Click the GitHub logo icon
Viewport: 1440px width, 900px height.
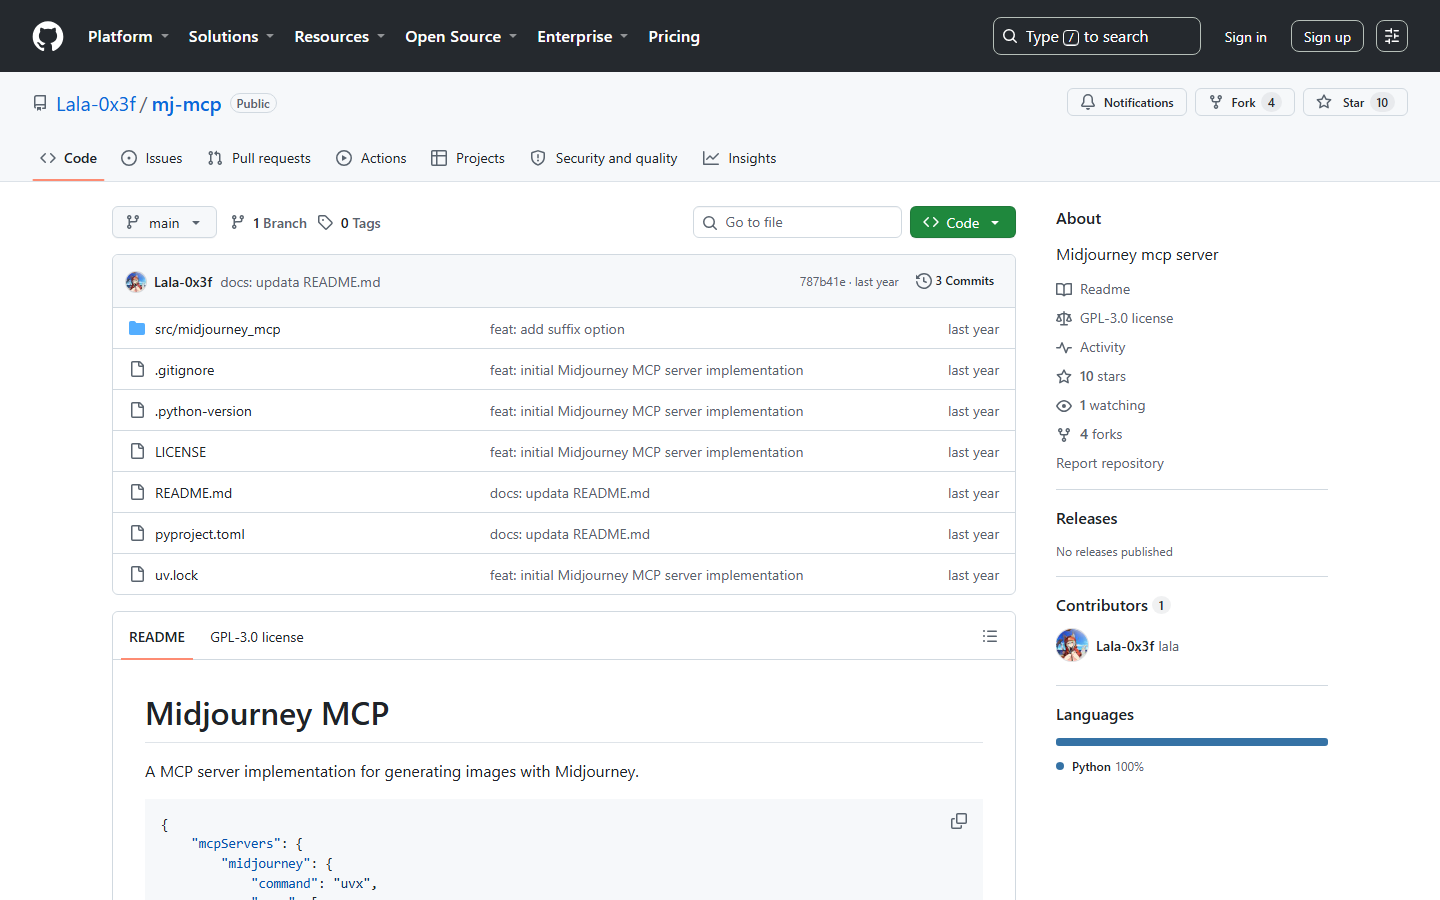[x=48, y=36]
